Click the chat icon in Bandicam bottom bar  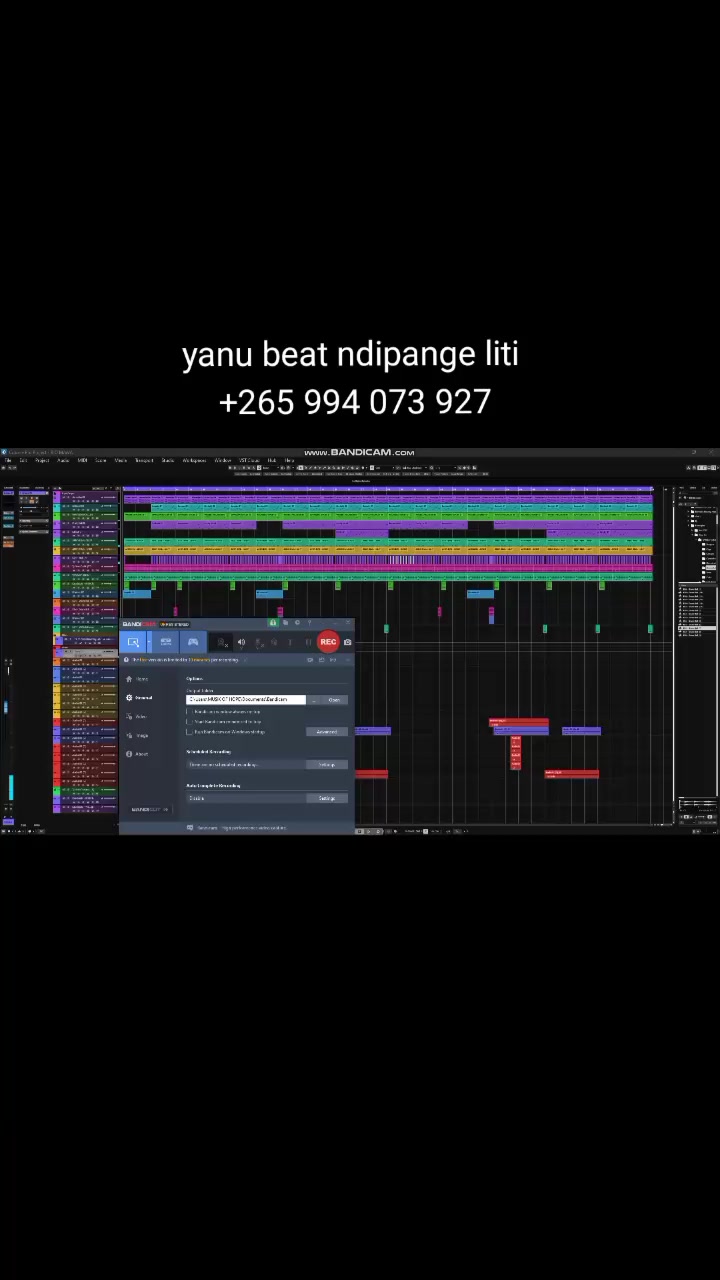[x=190, y=828]
